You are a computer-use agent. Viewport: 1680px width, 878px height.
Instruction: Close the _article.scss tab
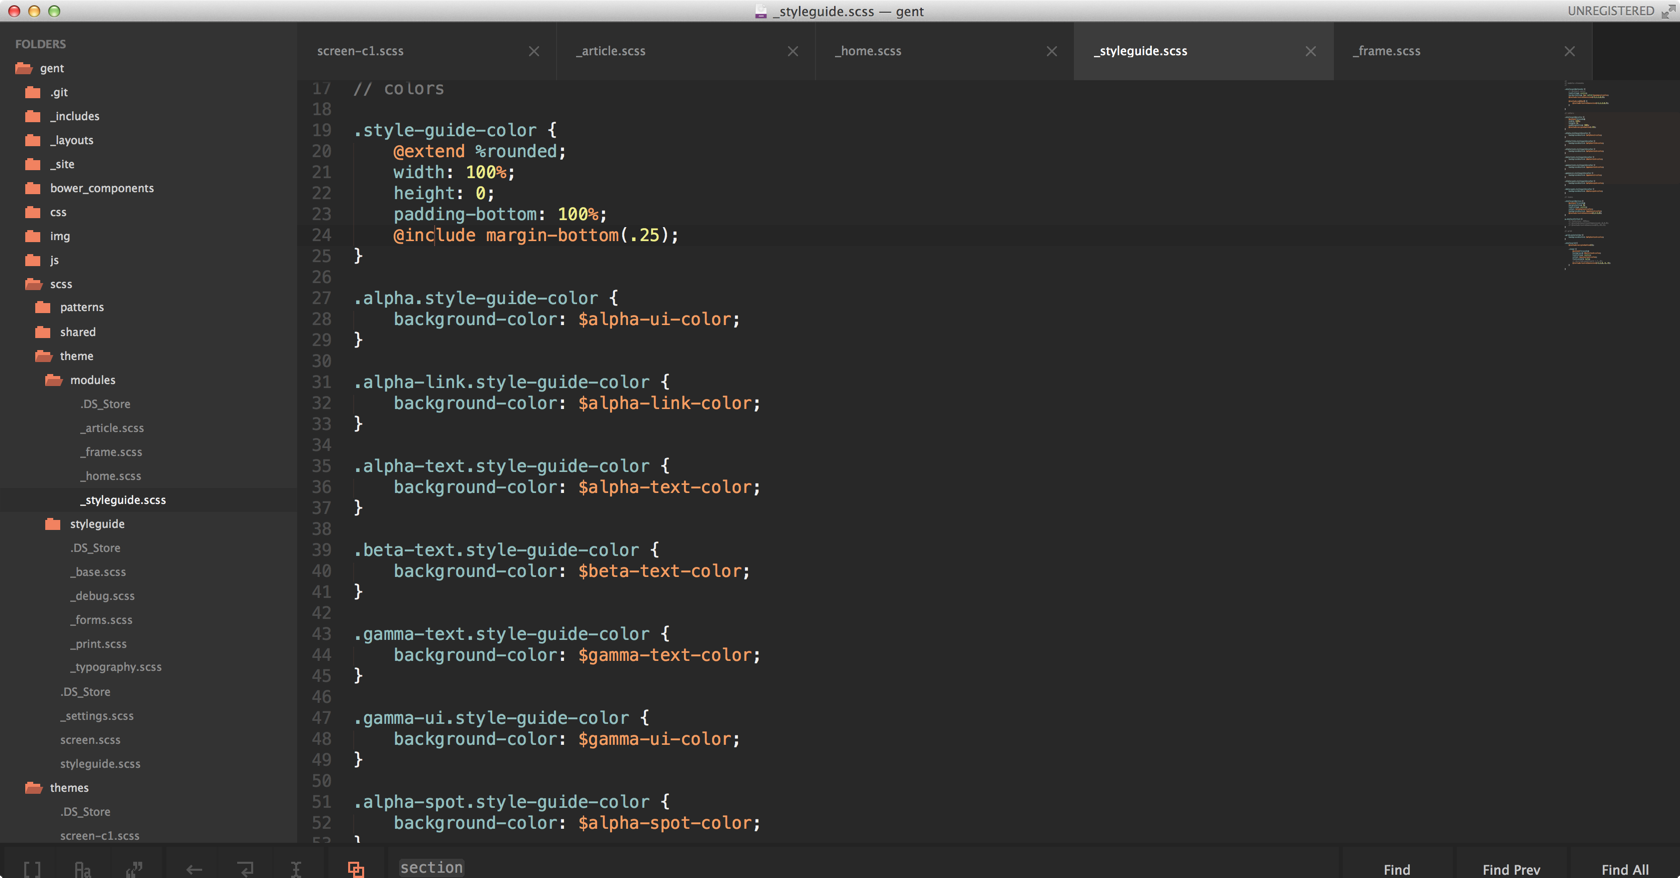(x=793, y=51)
